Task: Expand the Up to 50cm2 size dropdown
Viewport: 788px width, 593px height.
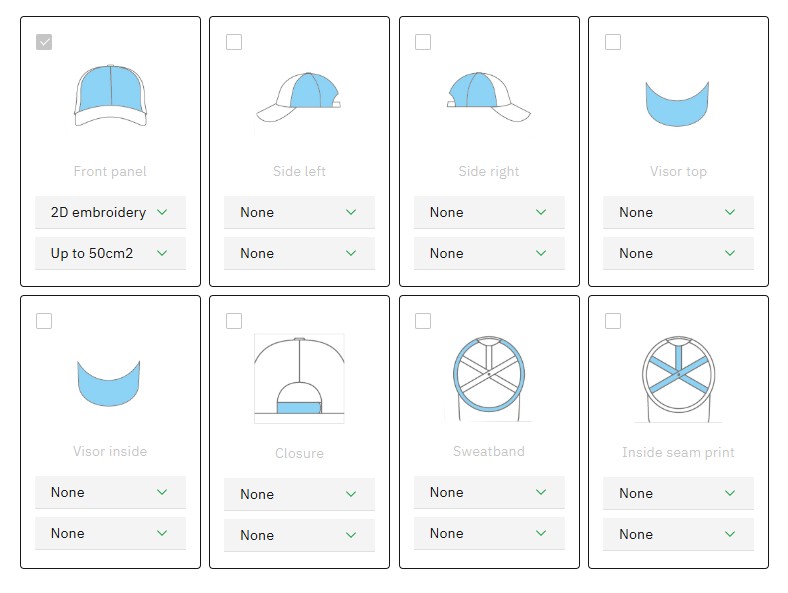Action: tap(110, 253)
